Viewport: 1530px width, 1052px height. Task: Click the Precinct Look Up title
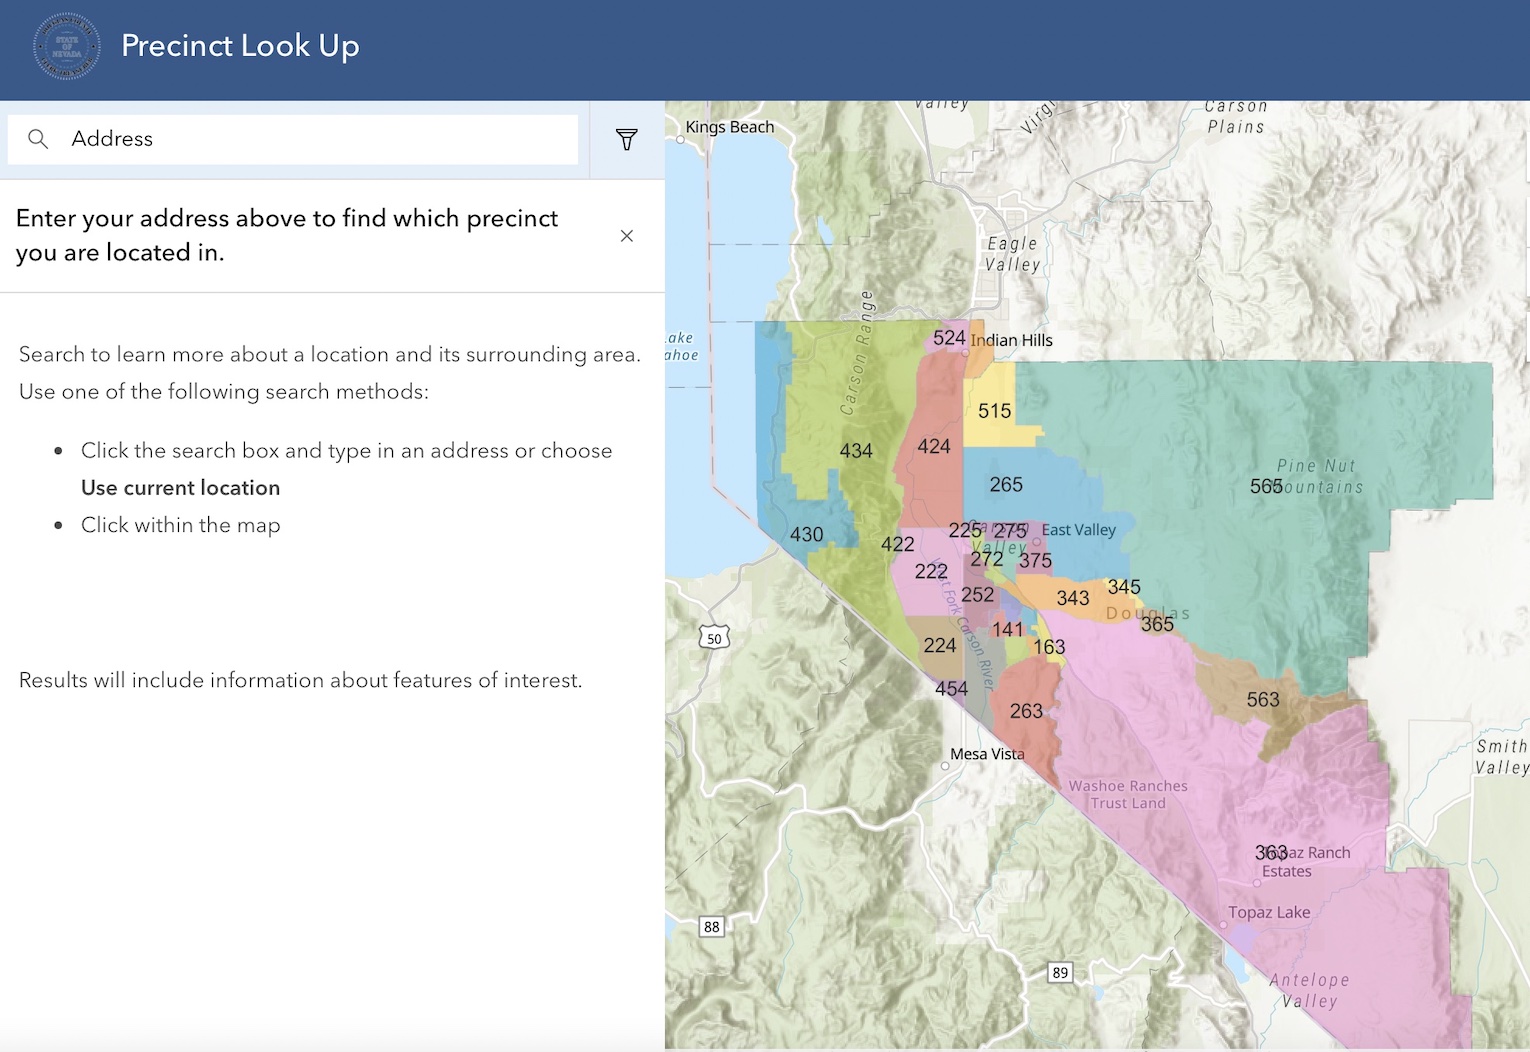239,46
